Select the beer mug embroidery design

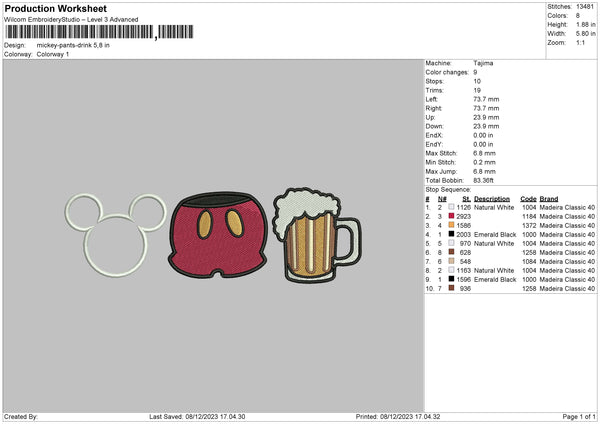tap(317, 235)
